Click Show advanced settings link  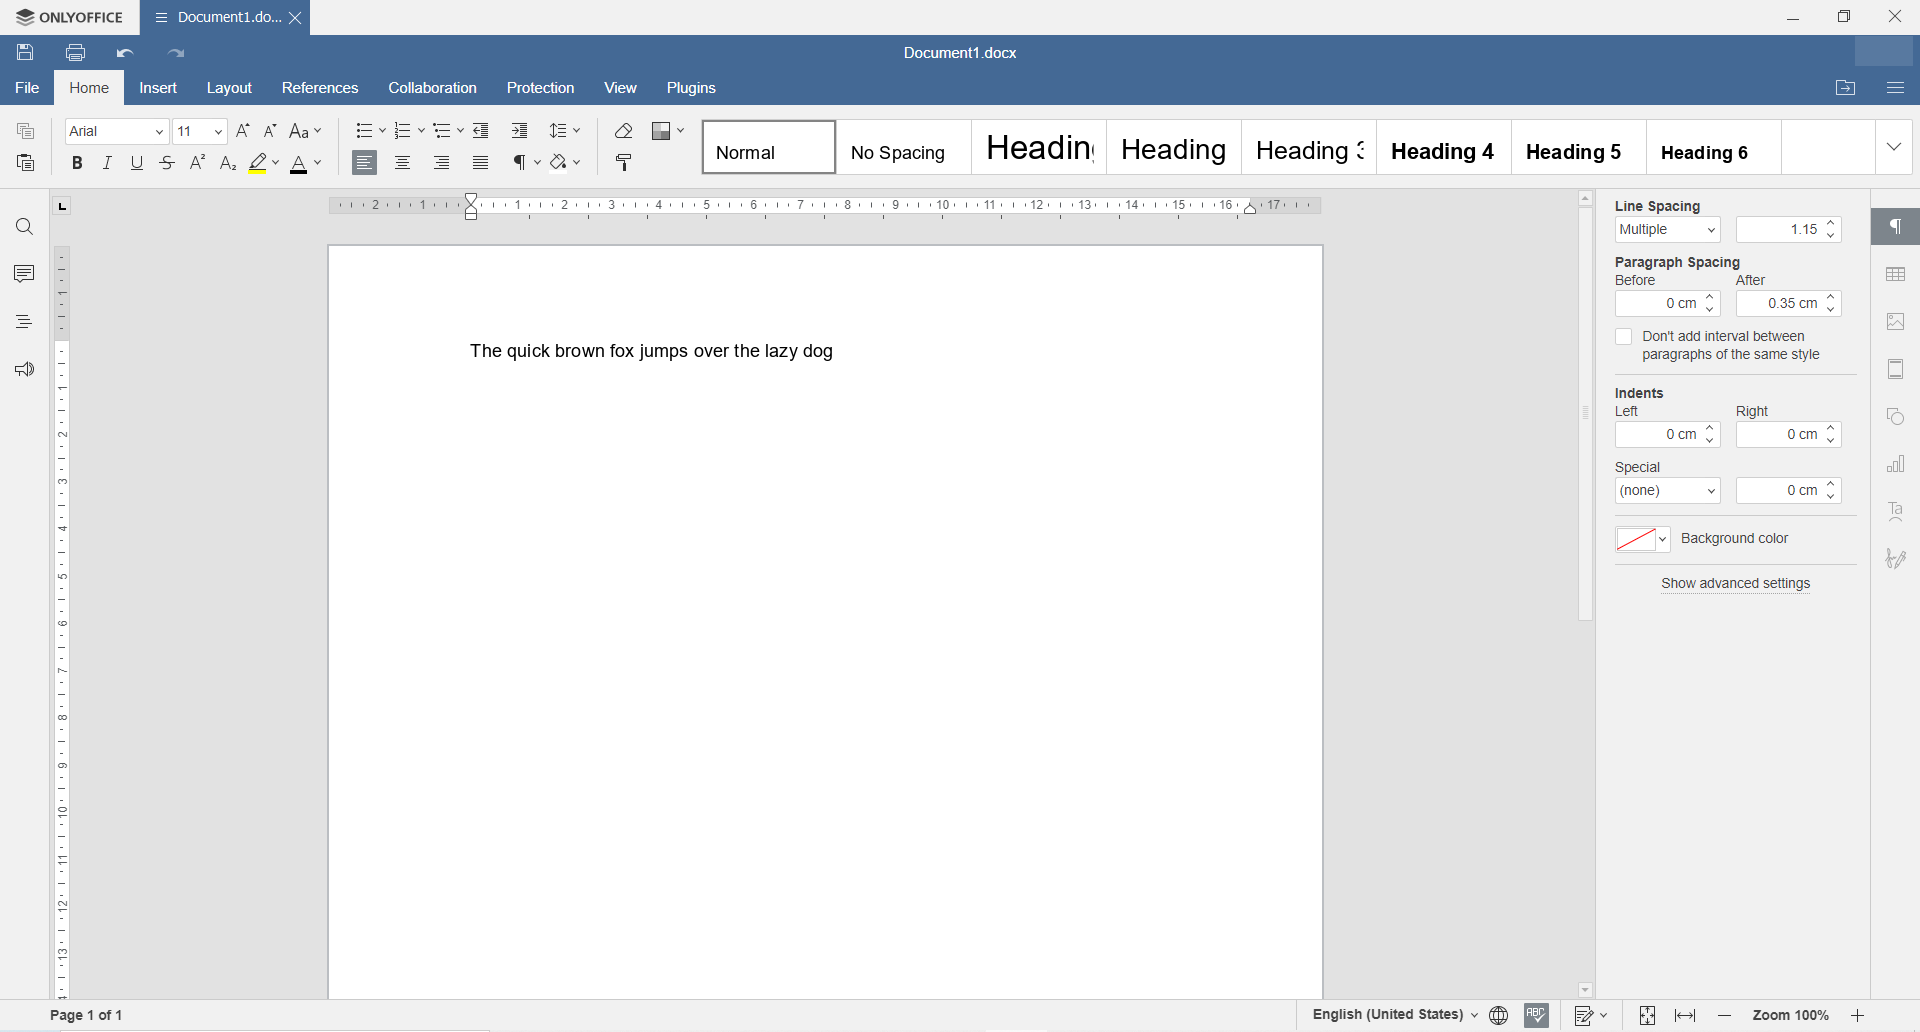[x=1736, y=584]
